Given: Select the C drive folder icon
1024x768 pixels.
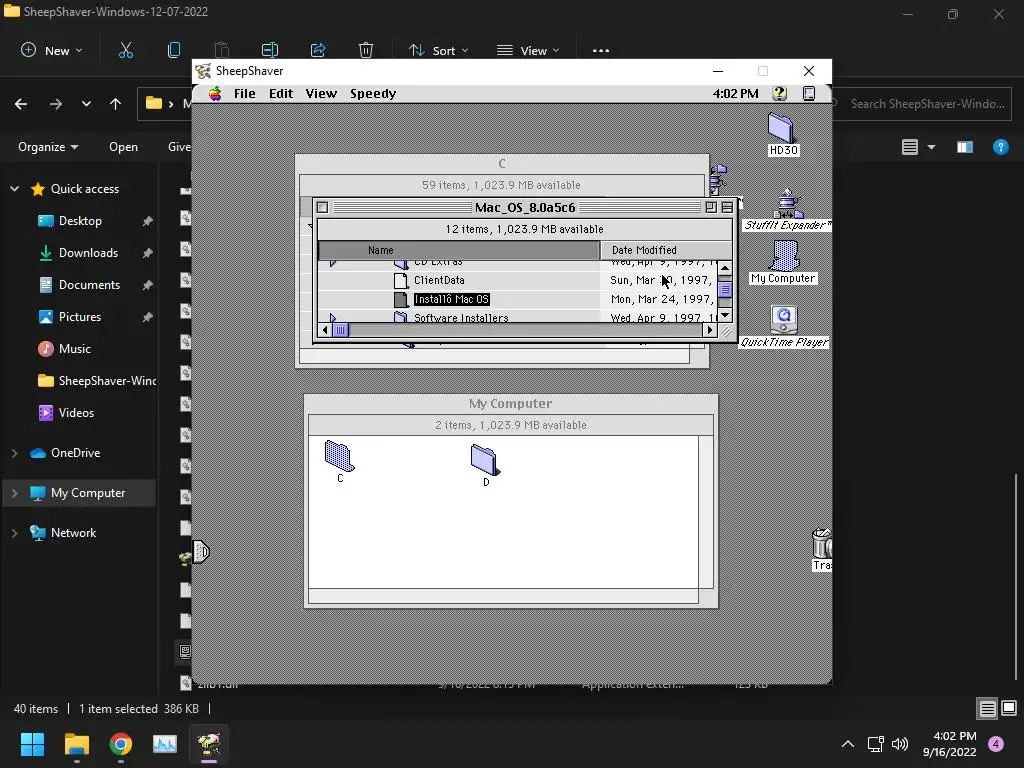Looking at the screenshot, I should coord(340,456).
